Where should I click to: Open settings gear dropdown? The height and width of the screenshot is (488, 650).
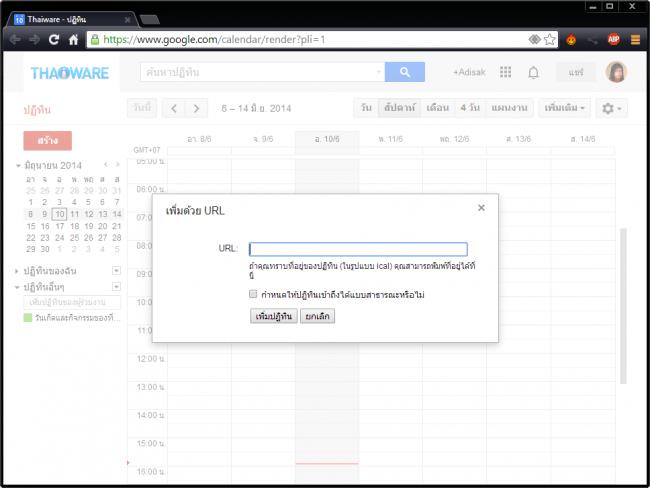click(611, 108)
